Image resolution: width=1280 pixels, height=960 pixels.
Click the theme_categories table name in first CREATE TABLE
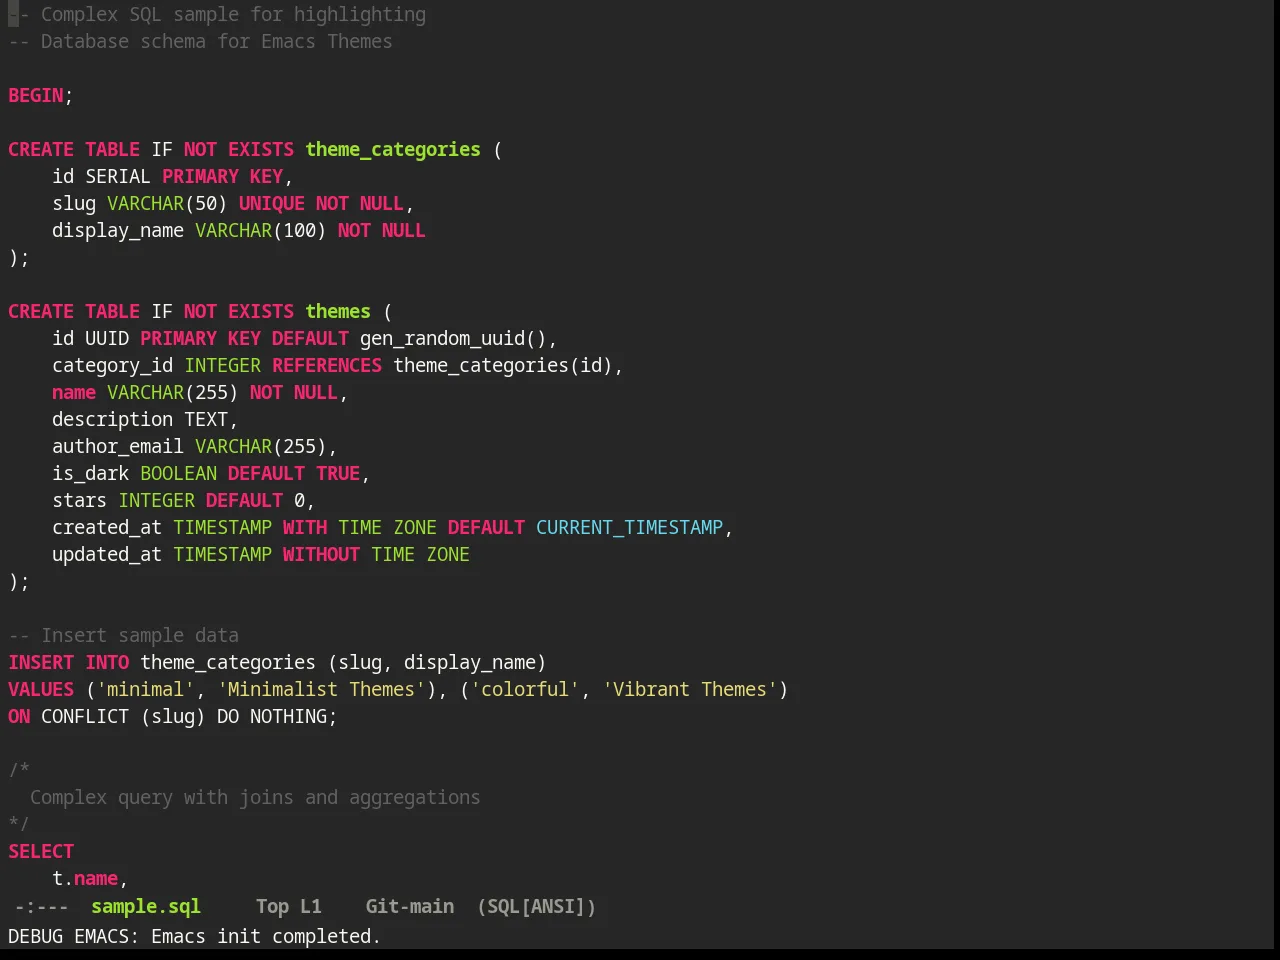coord(393,150)
